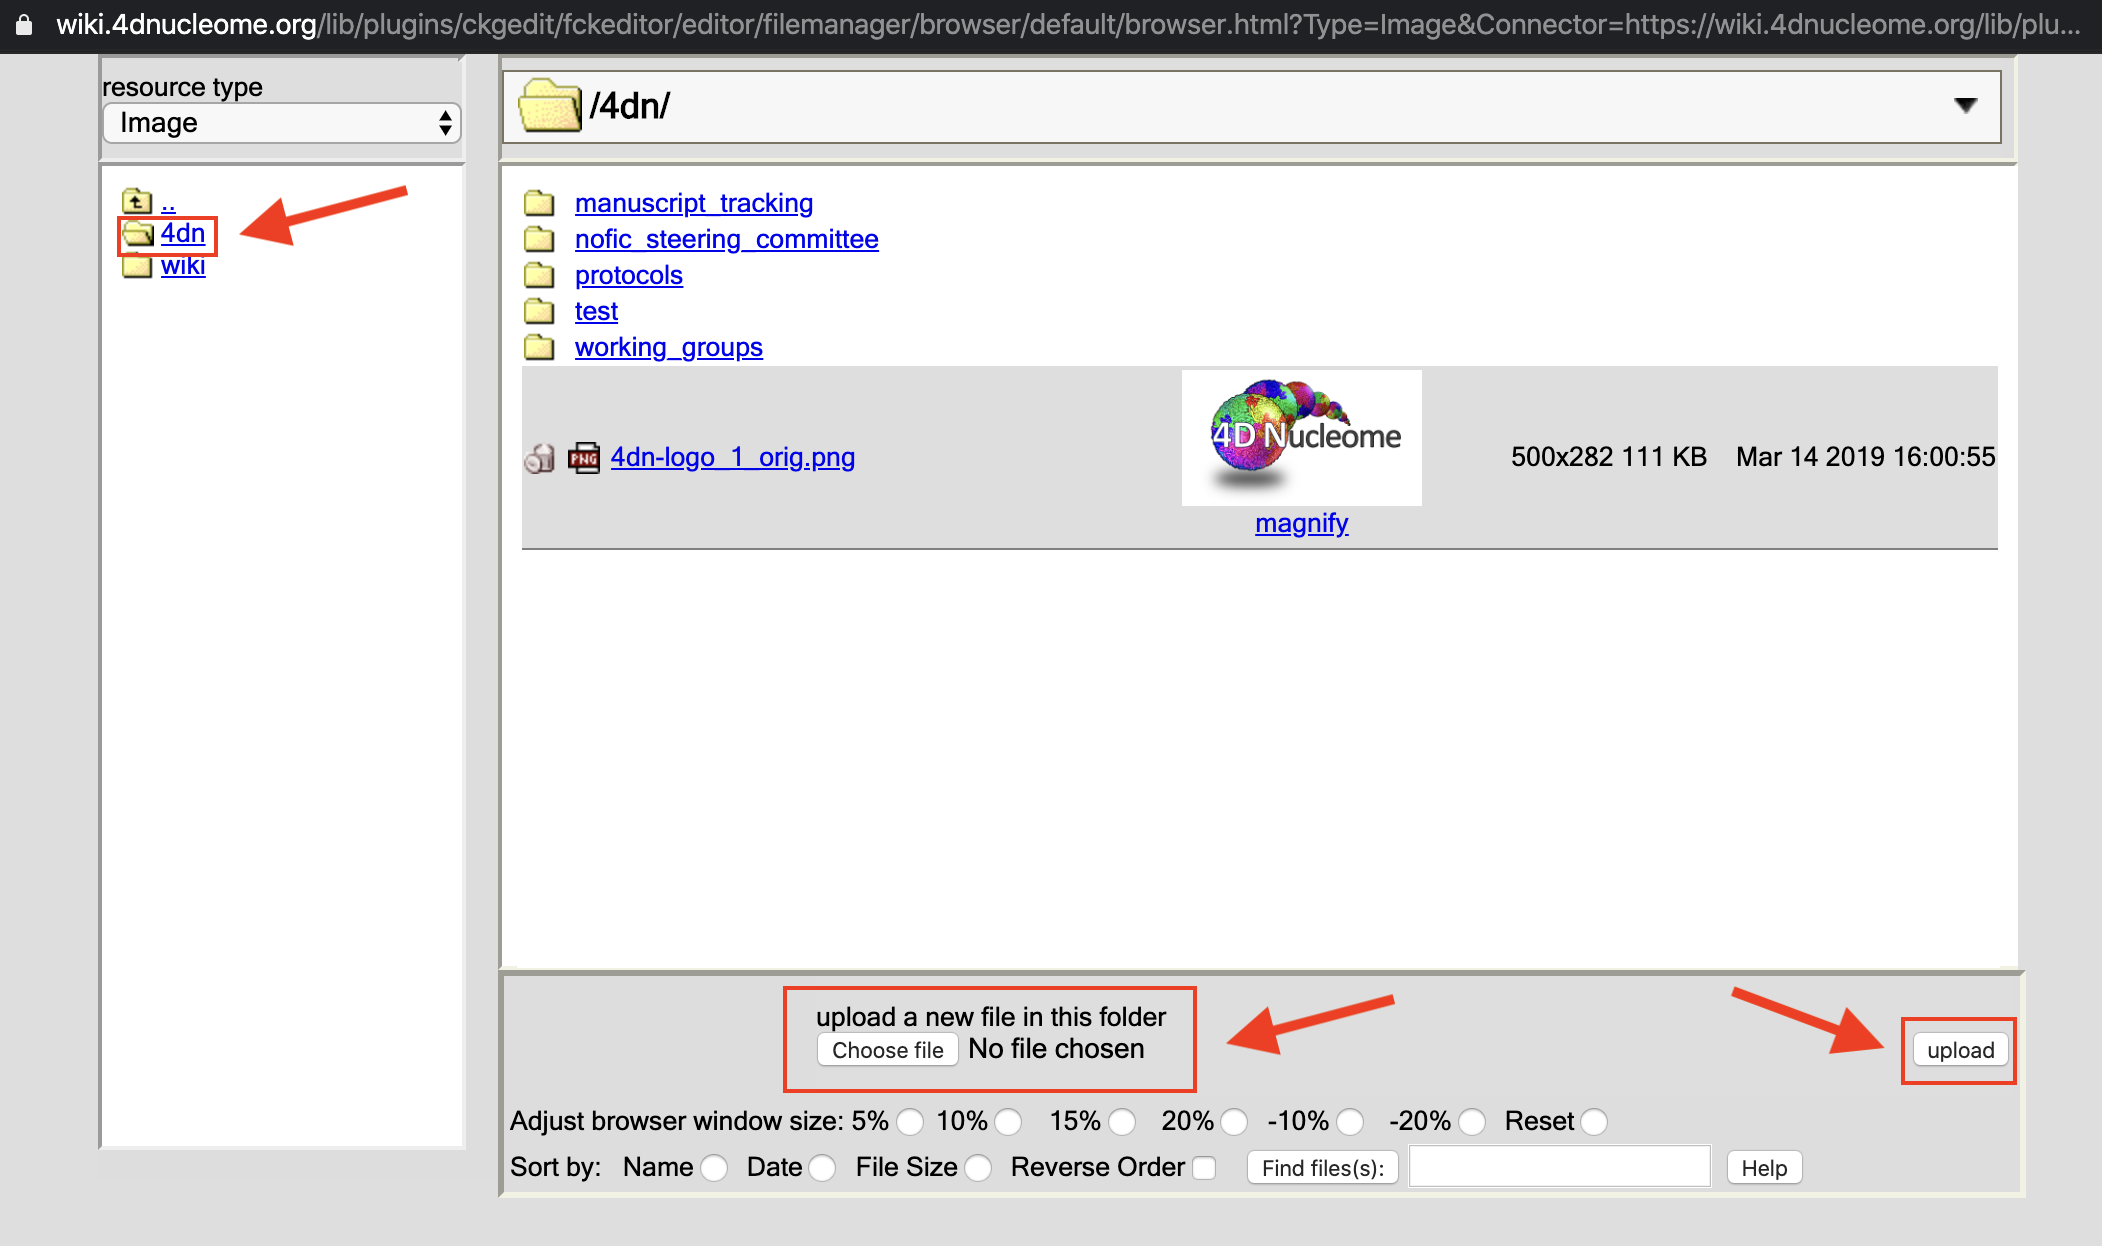Viewport: 2102px width, 1246px height.
Task: Click the parent directory up-folder icon
Action: 136,202
